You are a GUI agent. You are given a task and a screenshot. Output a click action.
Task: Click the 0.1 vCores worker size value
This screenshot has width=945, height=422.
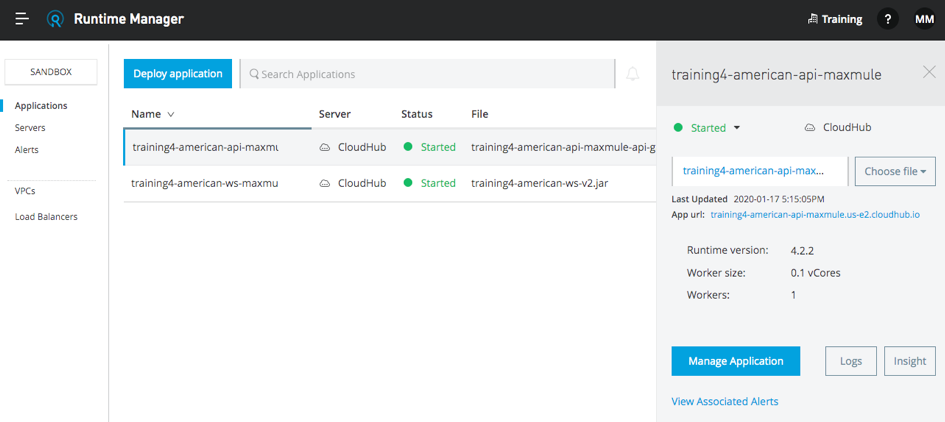click(815, 273)
